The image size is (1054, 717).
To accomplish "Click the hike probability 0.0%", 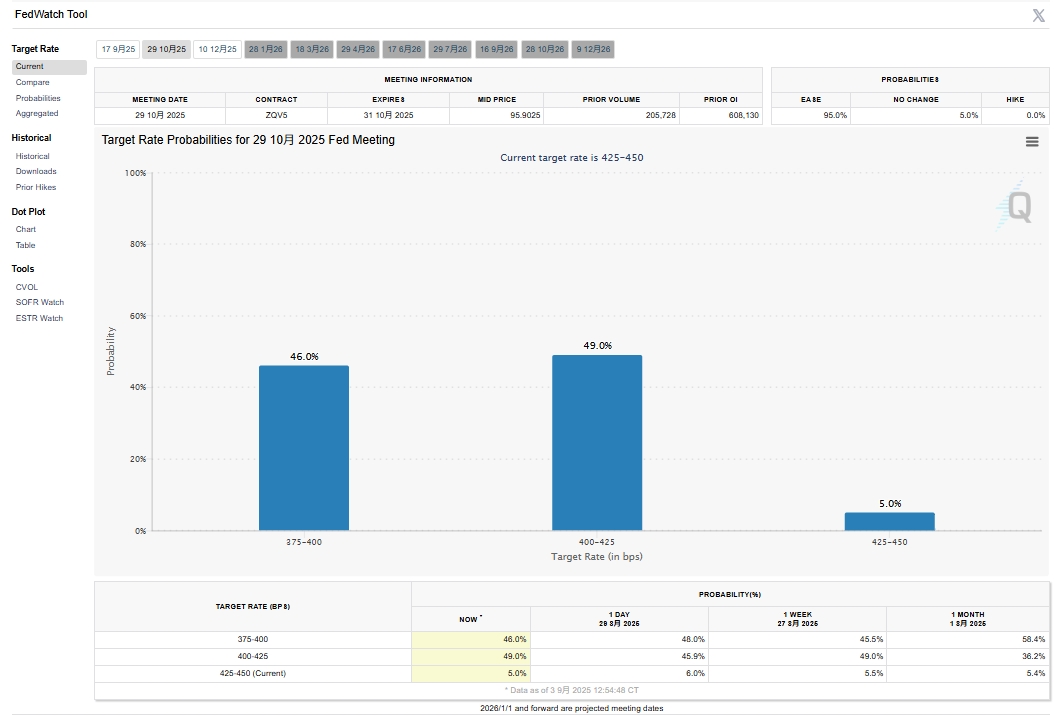I will [x=1036, y=116].
